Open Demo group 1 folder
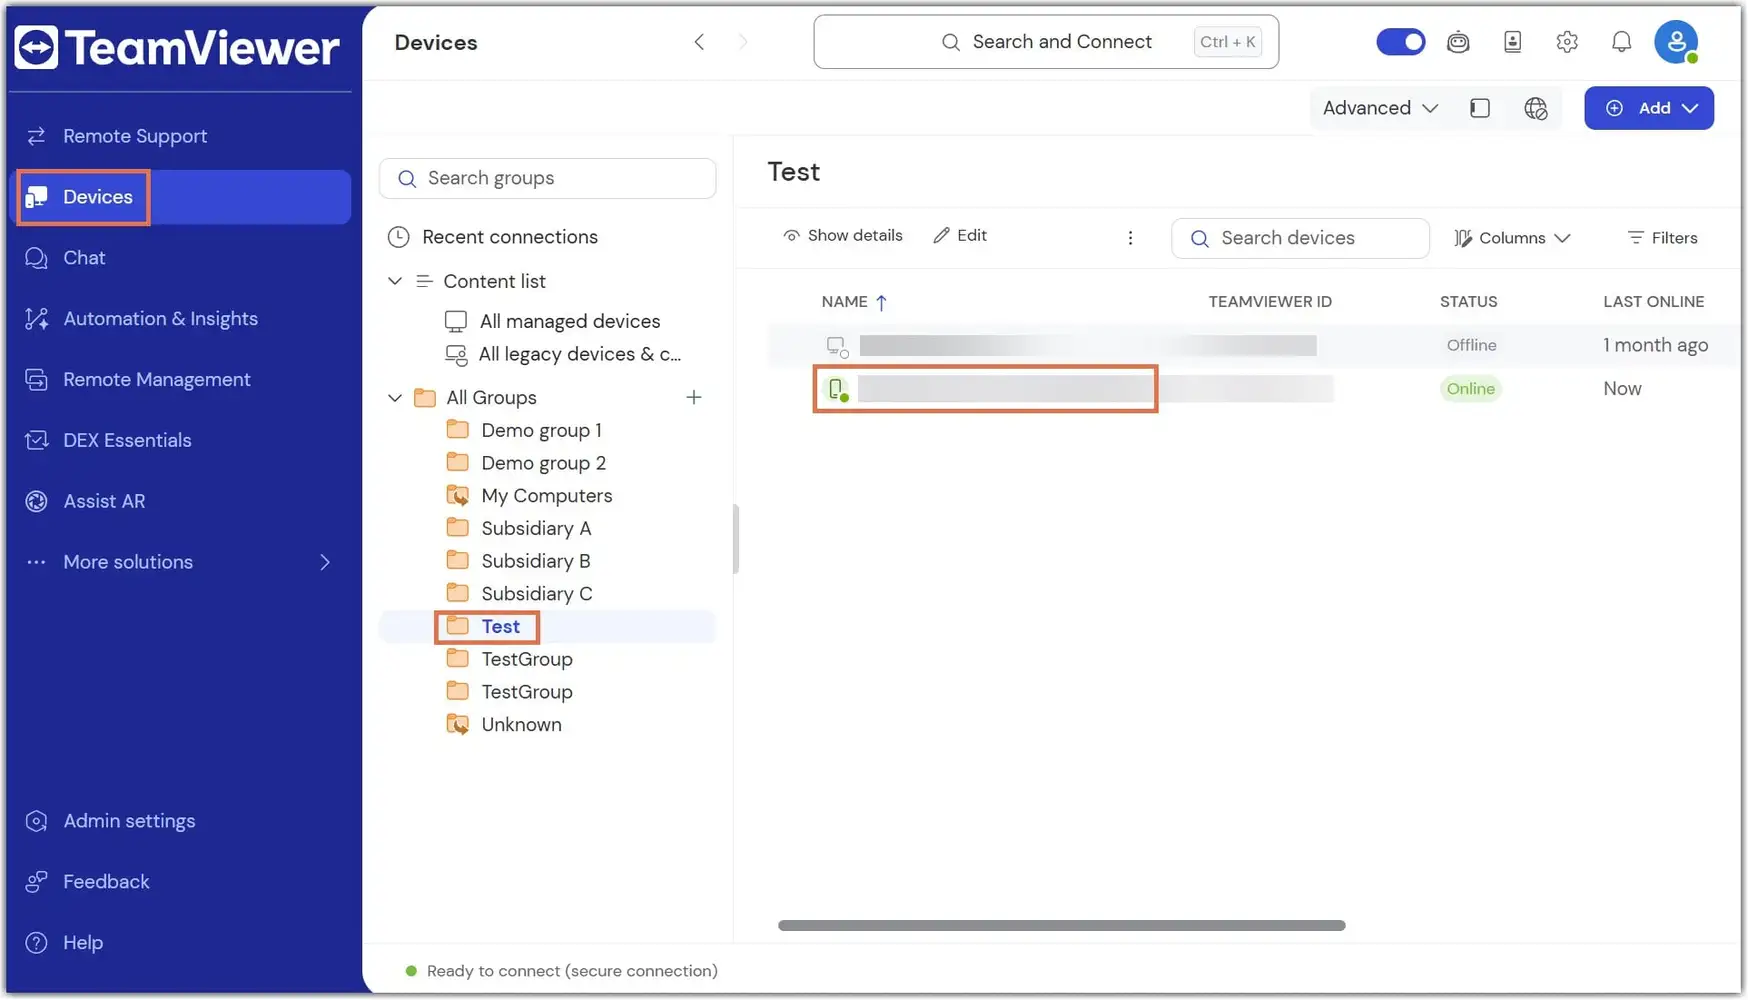Image resolution: width=1748 pixels, height=1000 pixels. pos(541,430)
